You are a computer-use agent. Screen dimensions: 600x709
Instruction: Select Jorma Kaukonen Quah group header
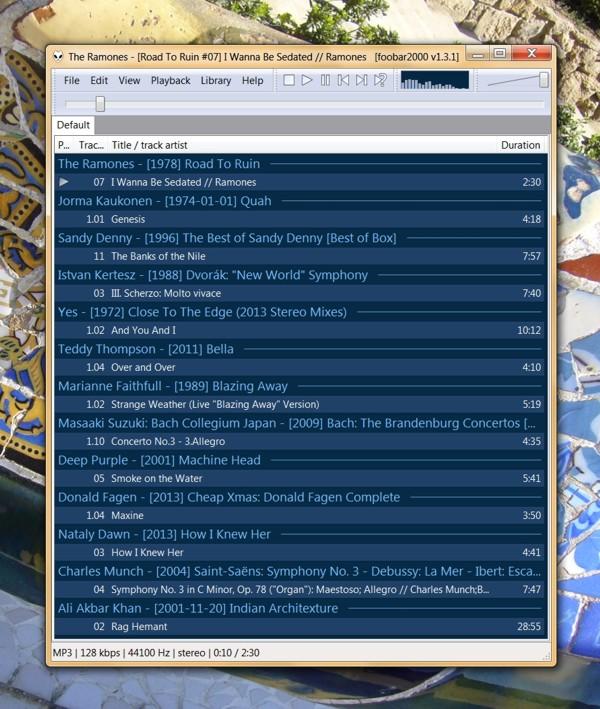(x=301, y=201)
